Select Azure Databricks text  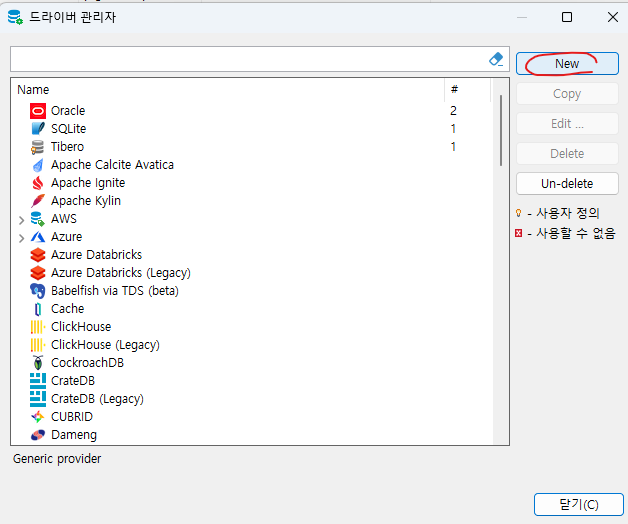[x=97, y=255]
